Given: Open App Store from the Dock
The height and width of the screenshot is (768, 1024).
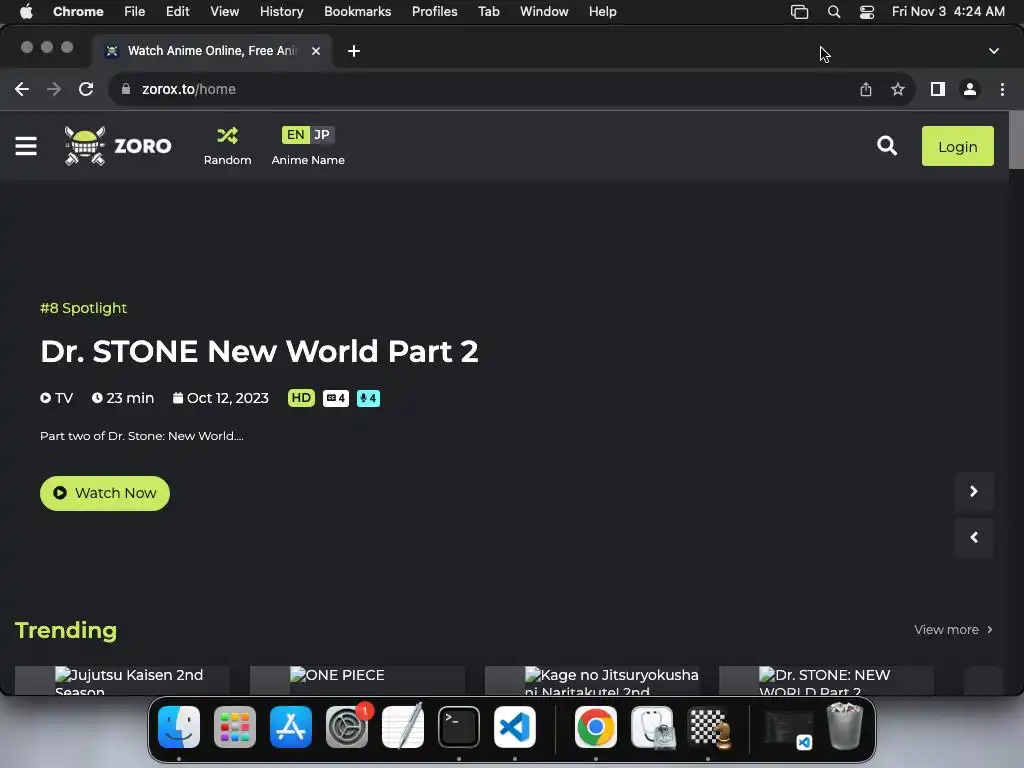Looking at the screenshot, I should coord(291,727).
